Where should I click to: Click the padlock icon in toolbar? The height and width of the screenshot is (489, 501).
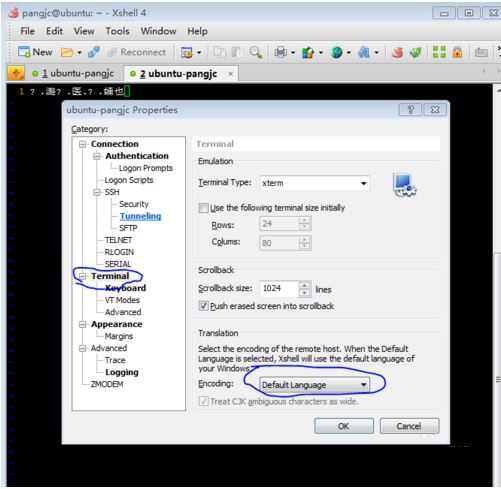pyautogui.click(x=457, y=52)
